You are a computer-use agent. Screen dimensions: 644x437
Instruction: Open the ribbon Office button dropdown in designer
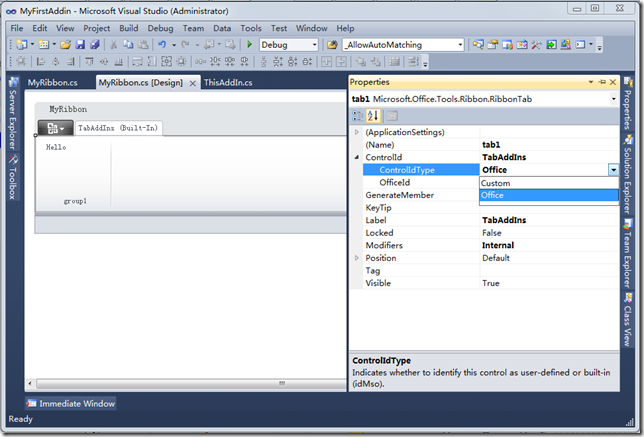55,129
